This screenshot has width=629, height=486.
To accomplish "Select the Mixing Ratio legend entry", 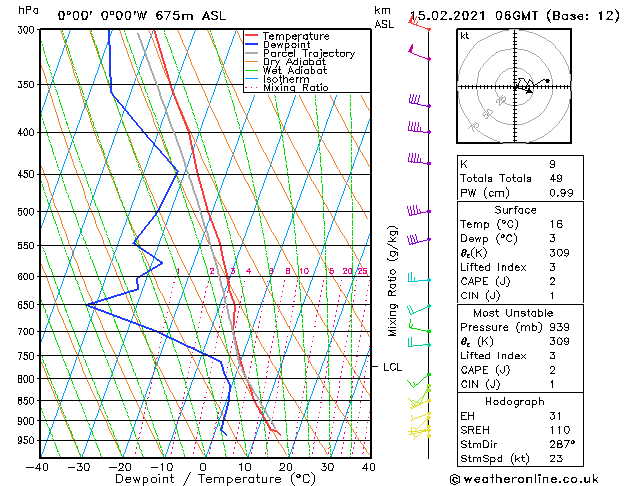I will point(296,88).
